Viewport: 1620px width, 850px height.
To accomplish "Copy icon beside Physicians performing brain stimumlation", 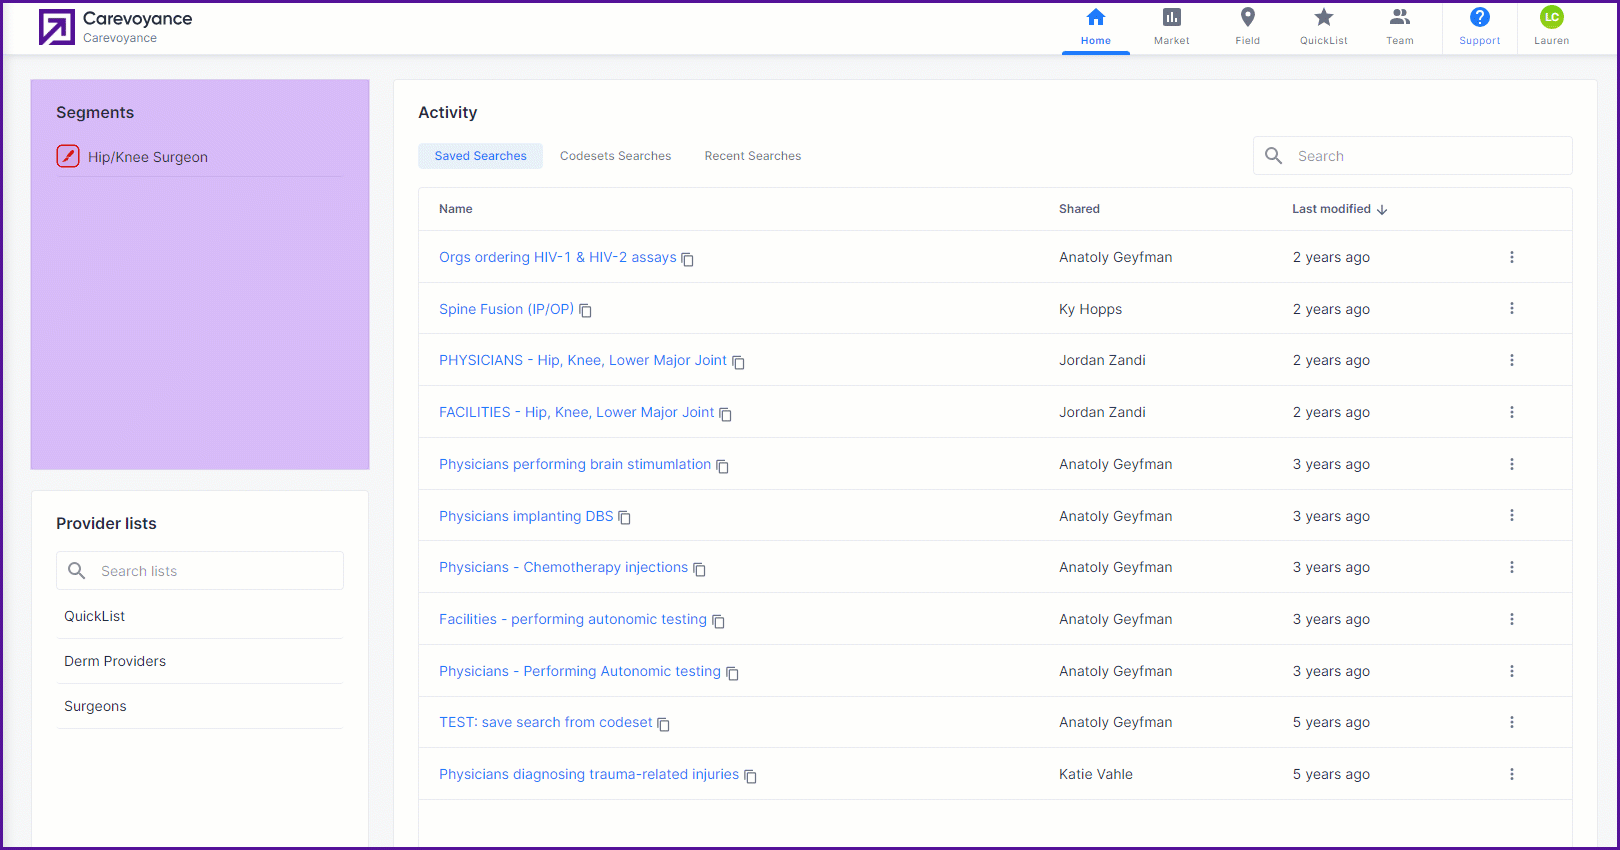I will tap(723, 466).
